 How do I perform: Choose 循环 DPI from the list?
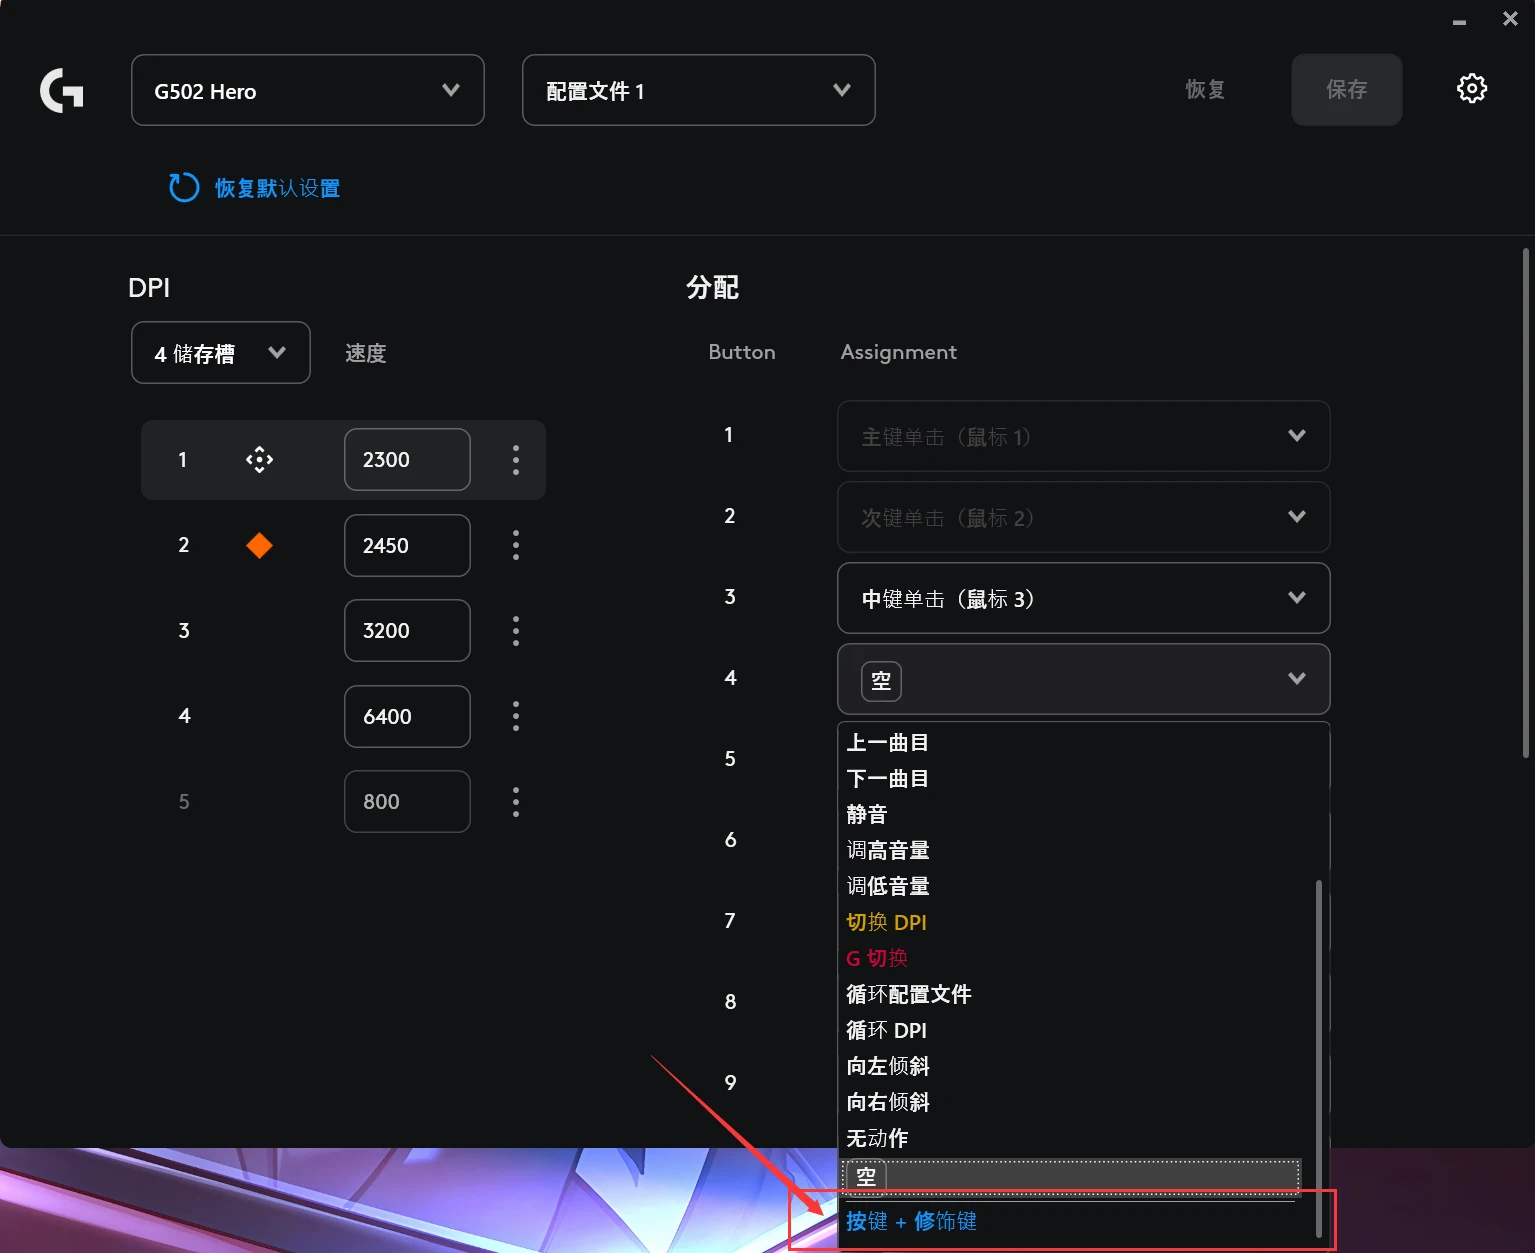click(x=886, y=1030)
